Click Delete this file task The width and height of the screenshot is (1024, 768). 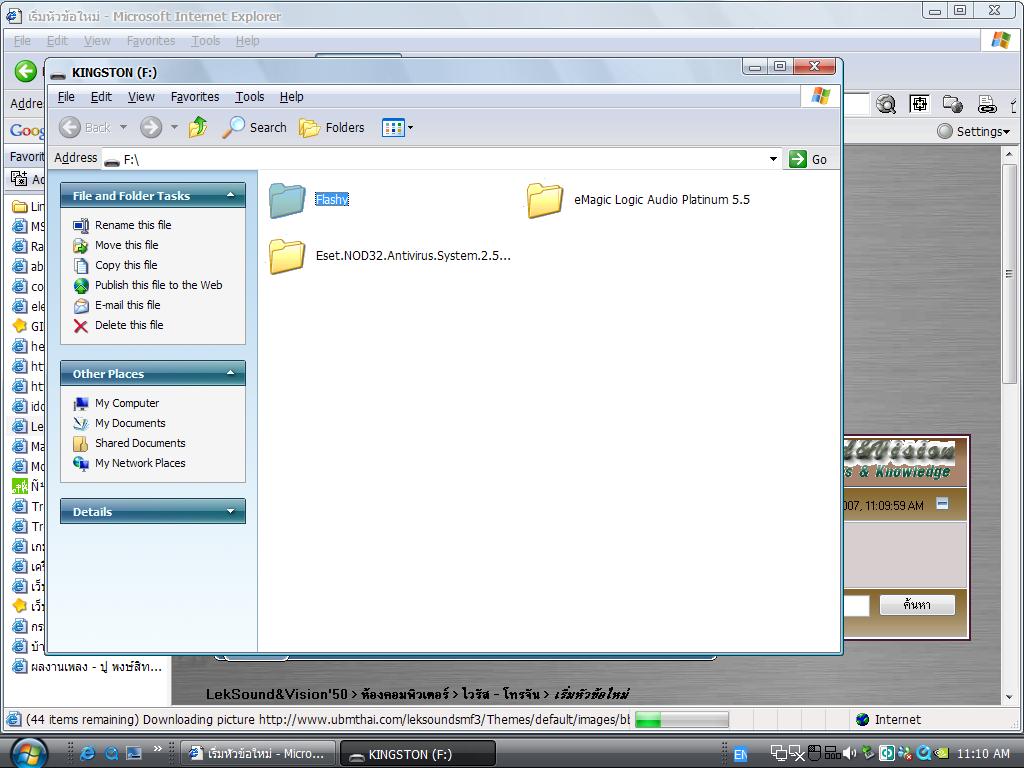point(119,325)
